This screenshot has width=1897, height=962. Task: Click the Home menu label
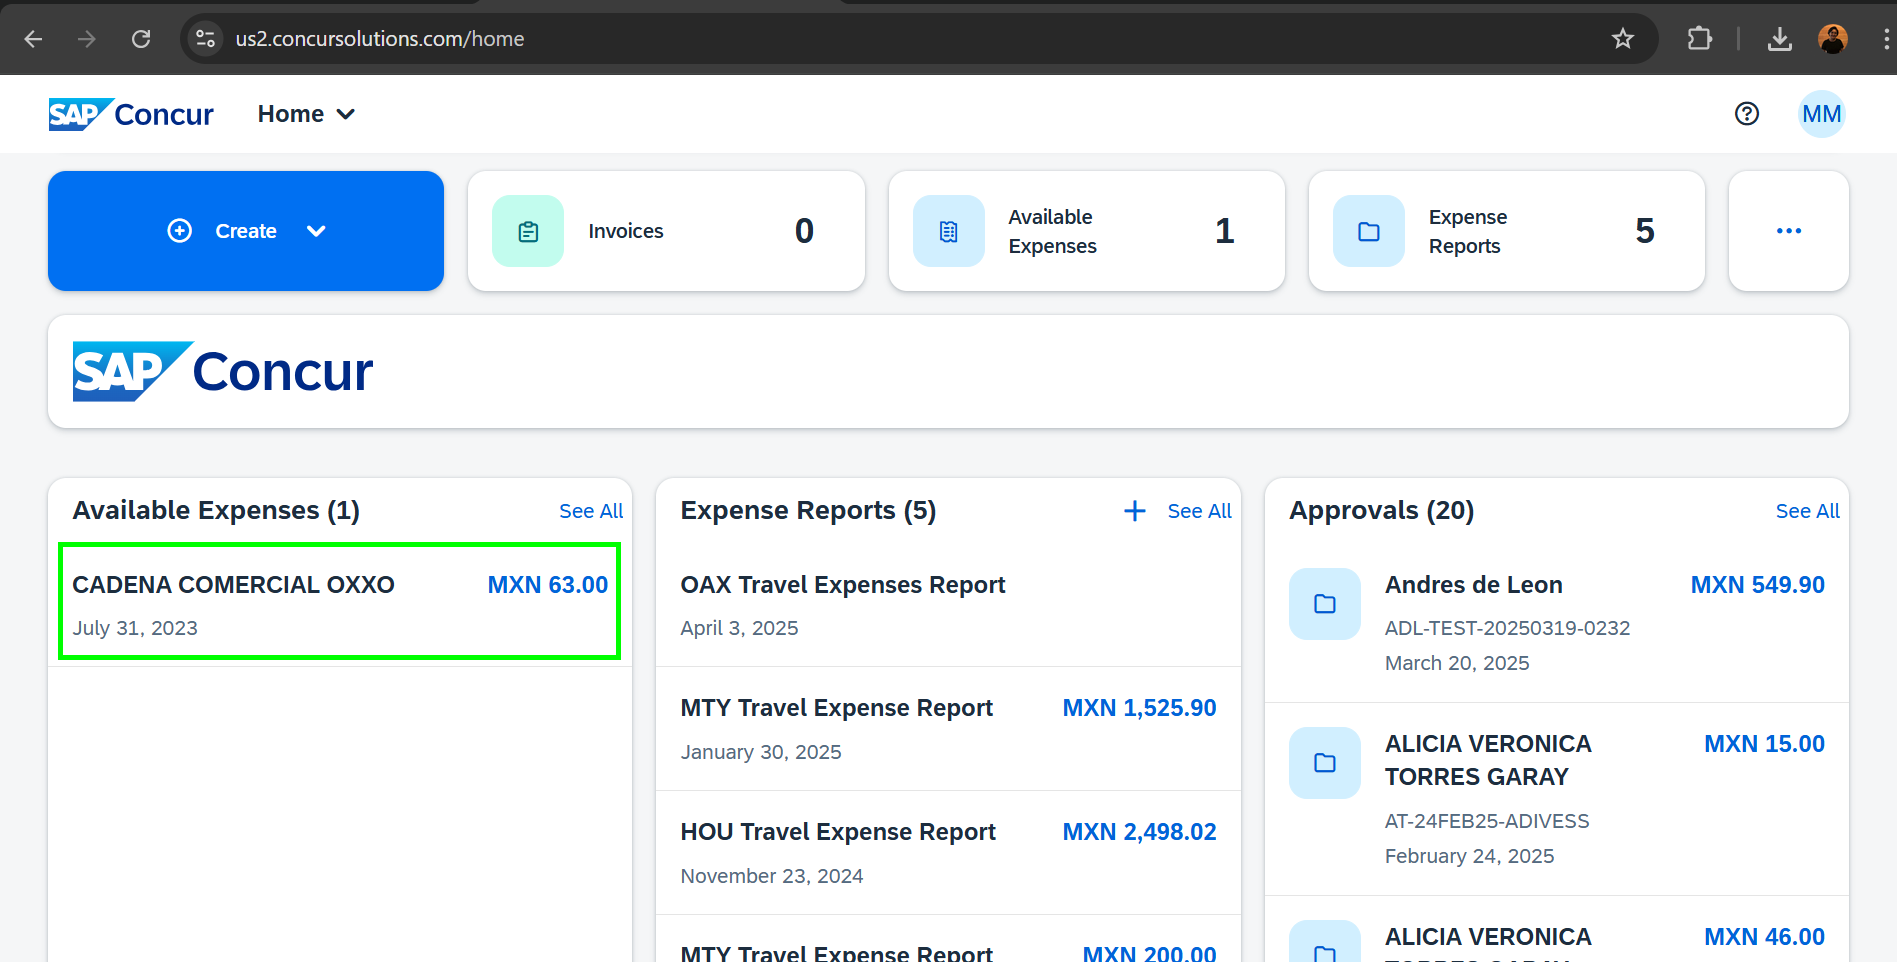click(291, 114)
